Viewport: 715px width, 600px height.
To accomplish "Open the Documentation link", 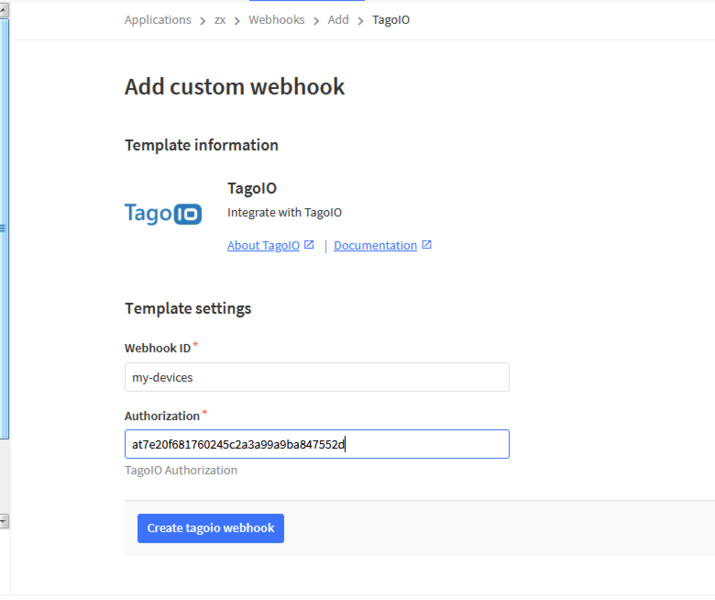I will (375, 245).
